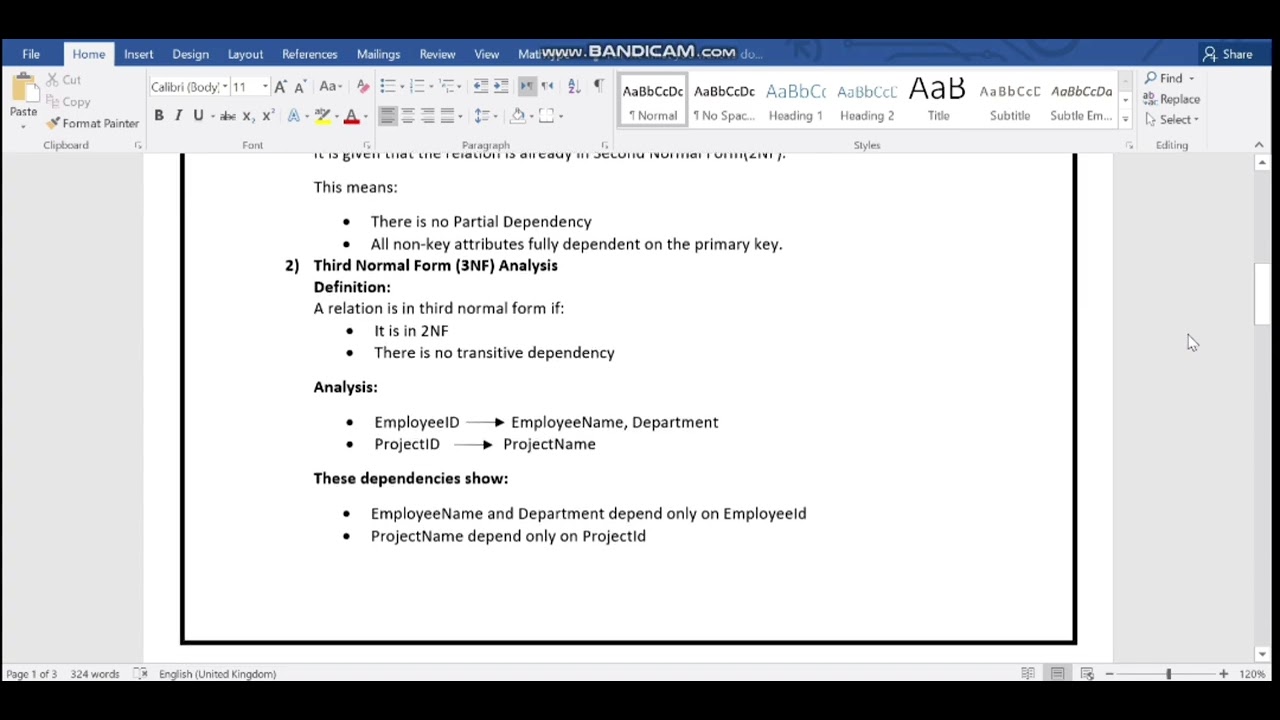The width and height of the screenshot is (1280, 720).
Task: Apply superscript formatting
Action: click(x=268, y=116)
